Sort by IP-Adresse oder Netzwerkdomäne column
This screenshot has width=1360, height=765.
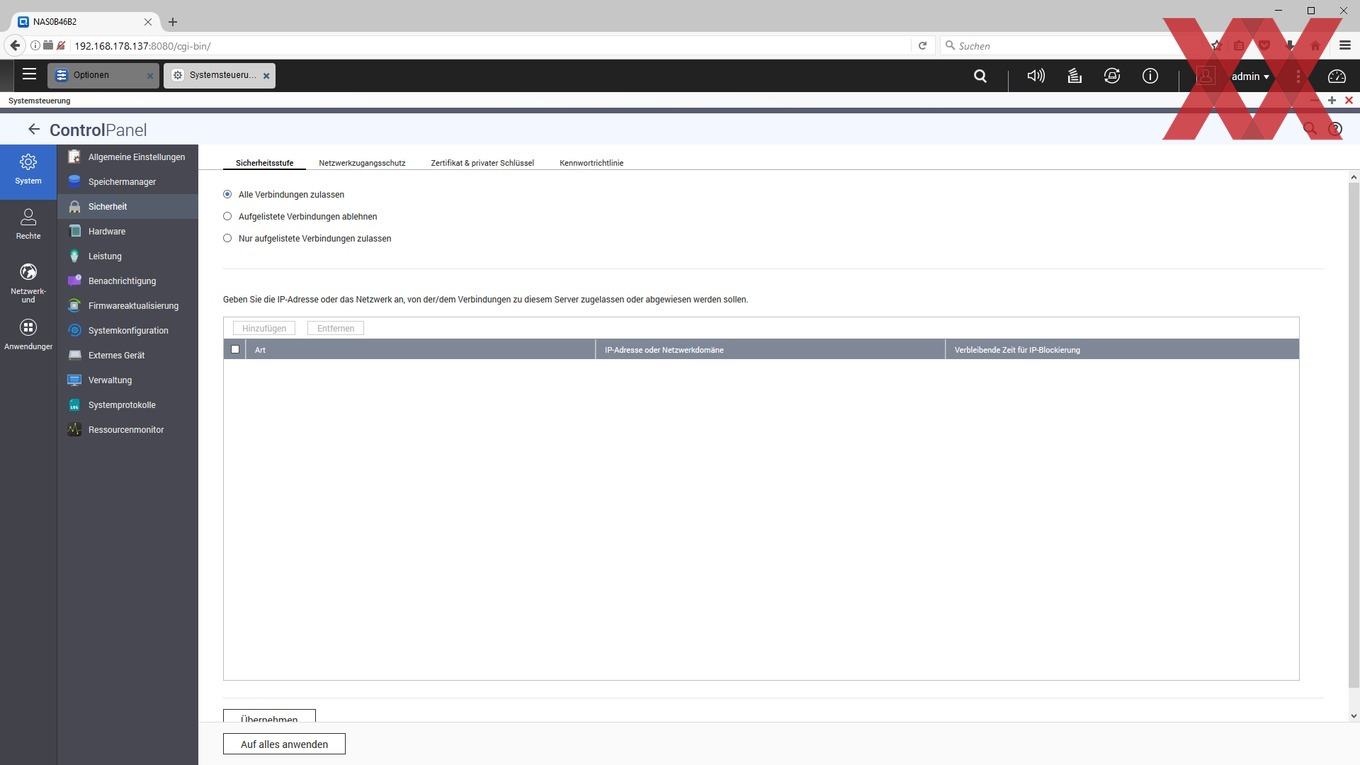coord(770,349)
